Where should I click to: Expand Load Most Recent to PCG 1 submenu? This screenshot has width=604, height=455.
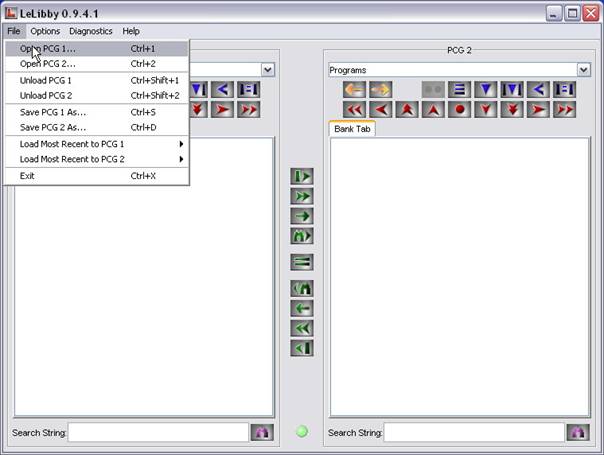pos(96,144)
